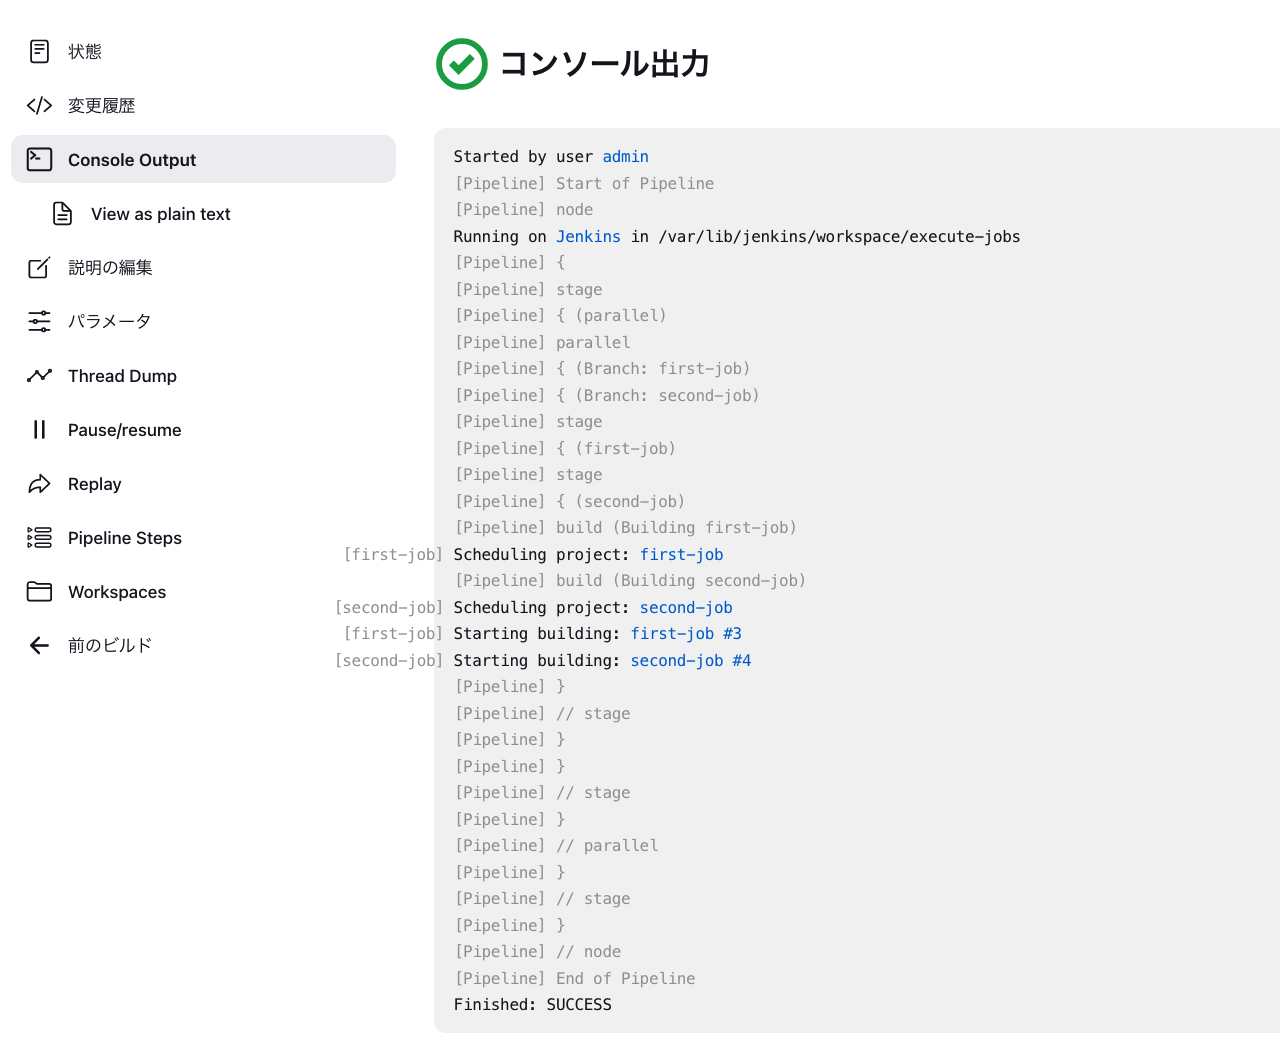The image size is (1280, 1048).
Task: Open the second-job project link
Action: pos(685,607)
